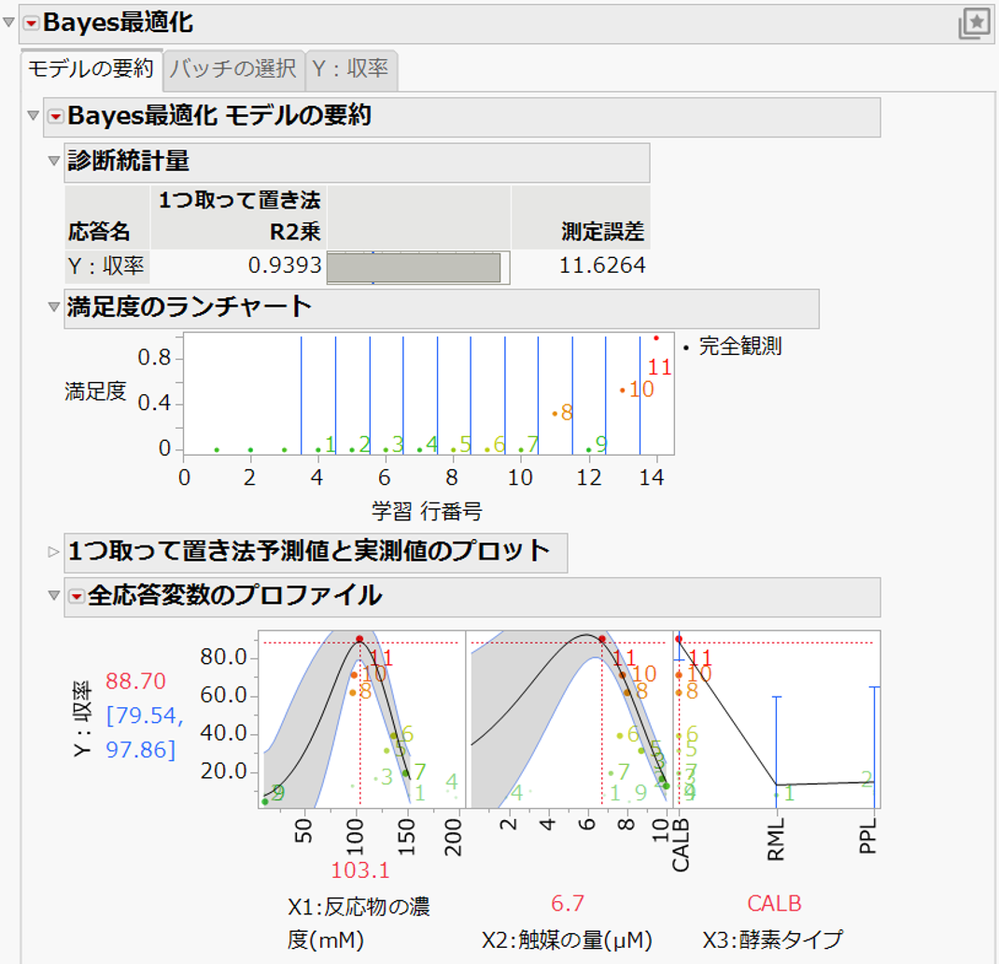Screen dimensions: 999x964
Task: Click the X3 current value CALB
Action: click(774, 903)
